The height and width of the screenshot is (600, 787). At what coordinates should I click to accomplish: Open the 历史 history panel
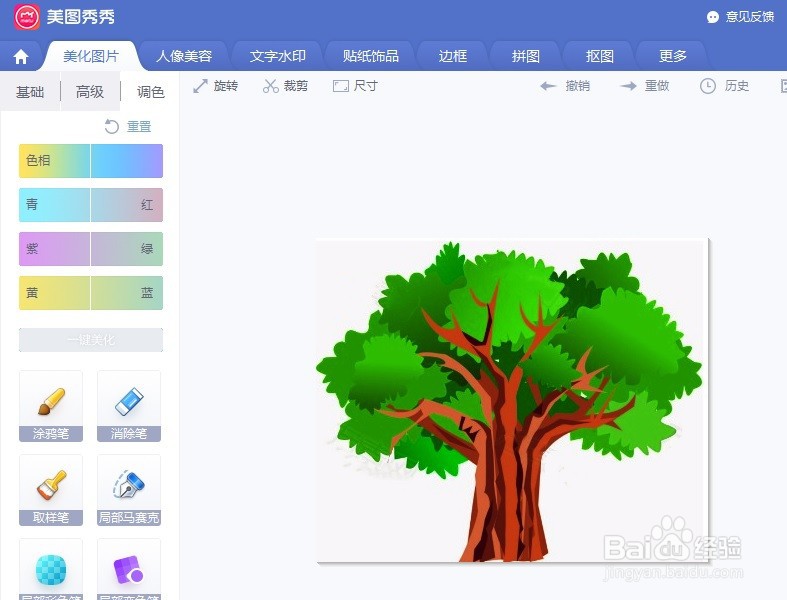pos(724,86)
